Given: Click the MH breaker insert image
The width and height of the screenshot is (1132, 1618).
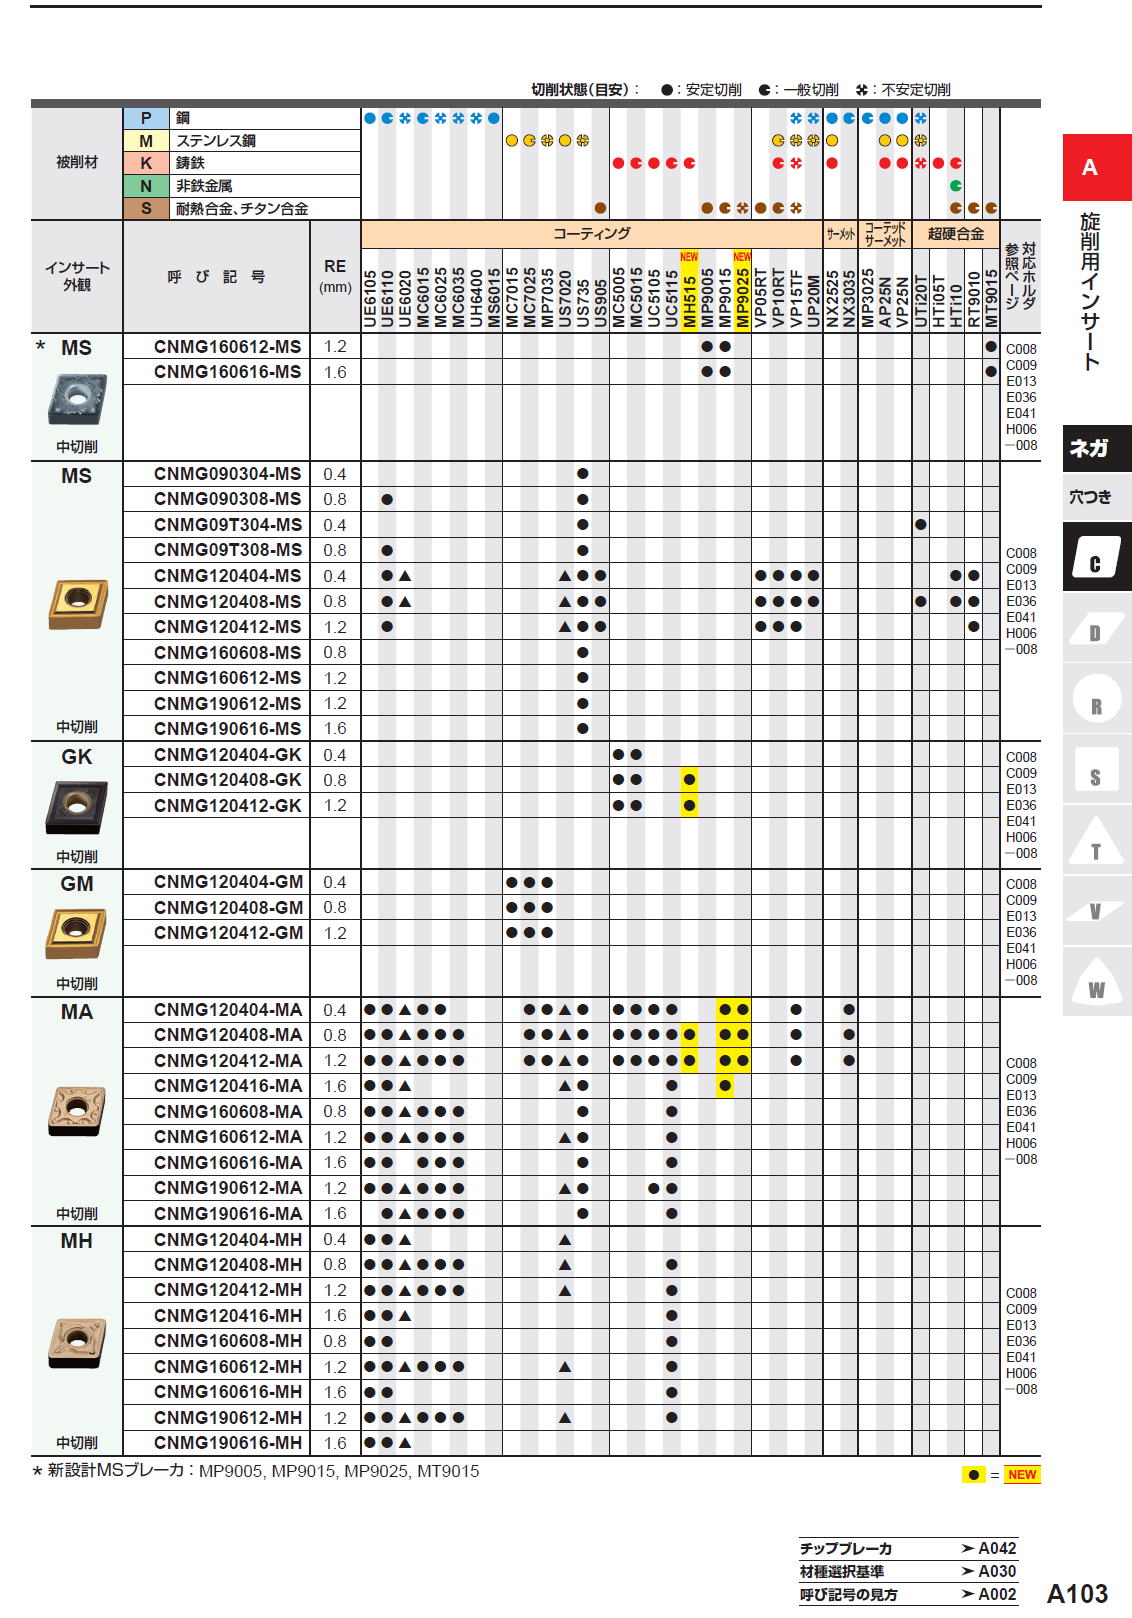Looking at the screenshot, I should pos(76,1343).
